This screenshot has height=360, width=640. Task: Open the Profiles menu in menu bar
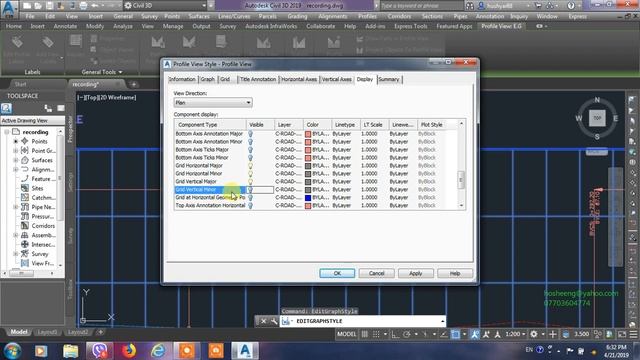(x=367, y=16)
